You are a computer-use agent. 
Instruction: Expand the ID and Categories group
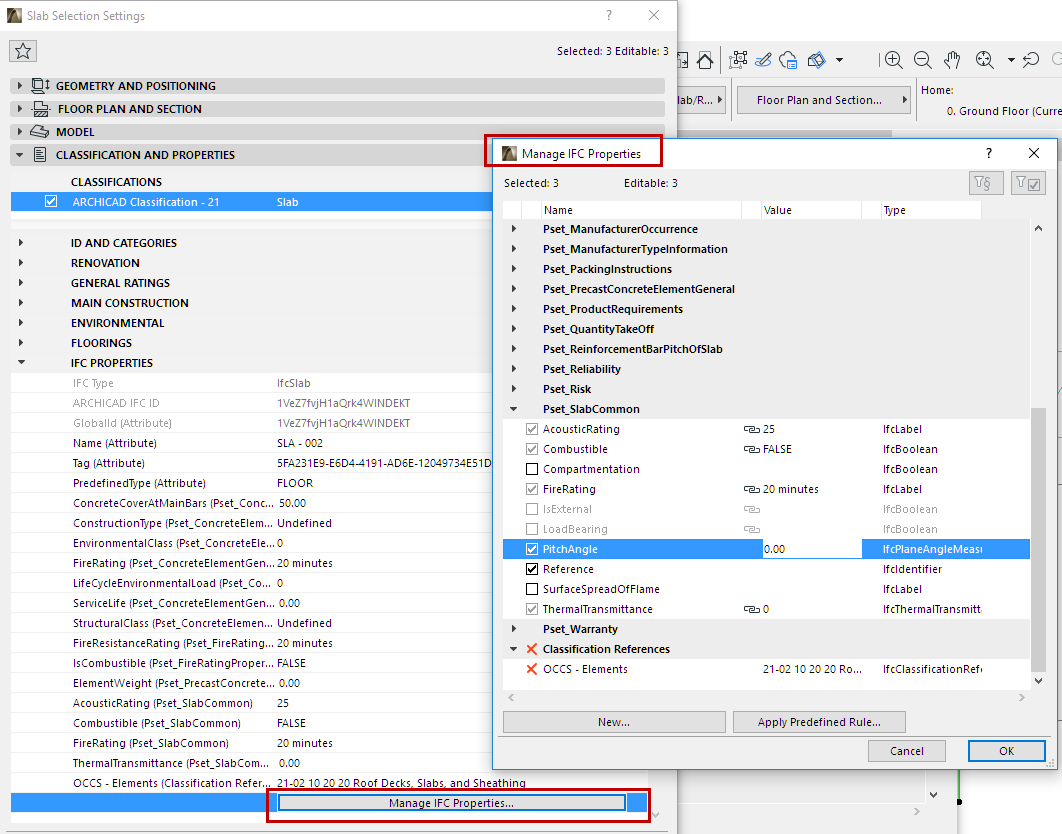coord(21,243)
